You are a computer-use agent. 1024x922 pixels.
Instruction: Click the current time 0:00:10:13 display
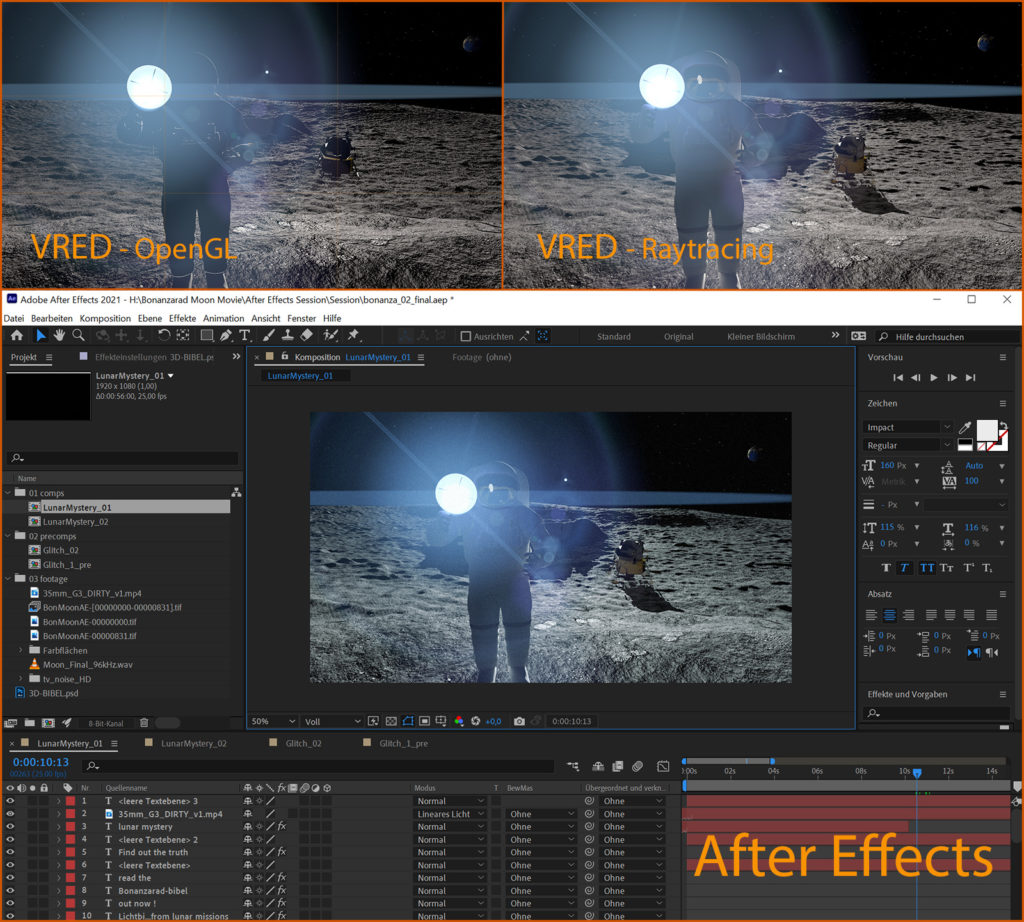point(40,762)
